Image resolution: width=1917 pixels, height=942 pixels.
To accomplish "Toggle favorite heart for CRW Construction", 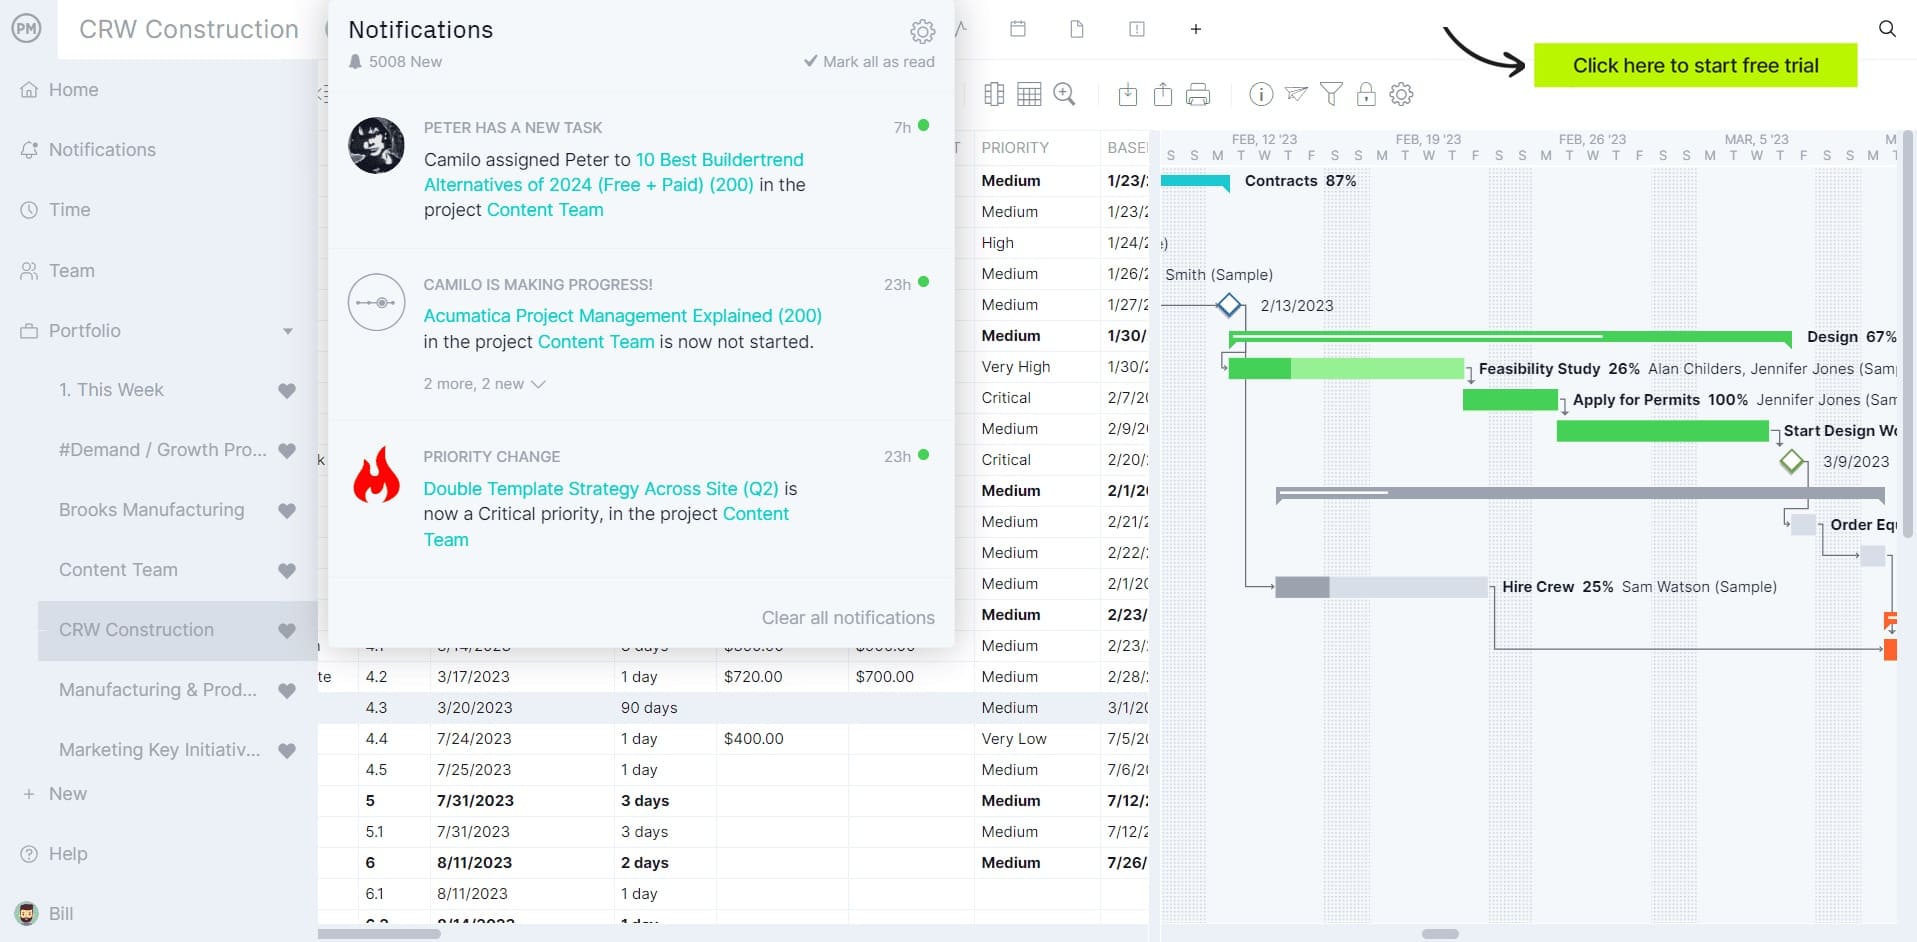I will tap(287, 630).
